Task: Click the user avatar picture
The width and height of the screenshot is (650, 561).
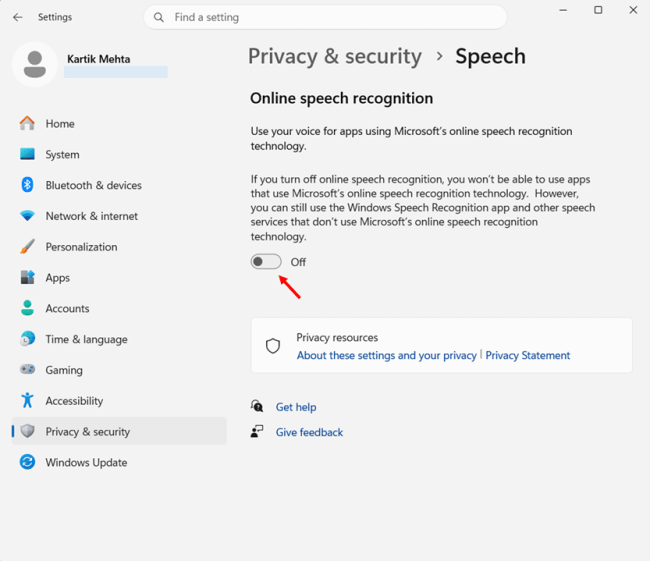Action: (35, 64)
